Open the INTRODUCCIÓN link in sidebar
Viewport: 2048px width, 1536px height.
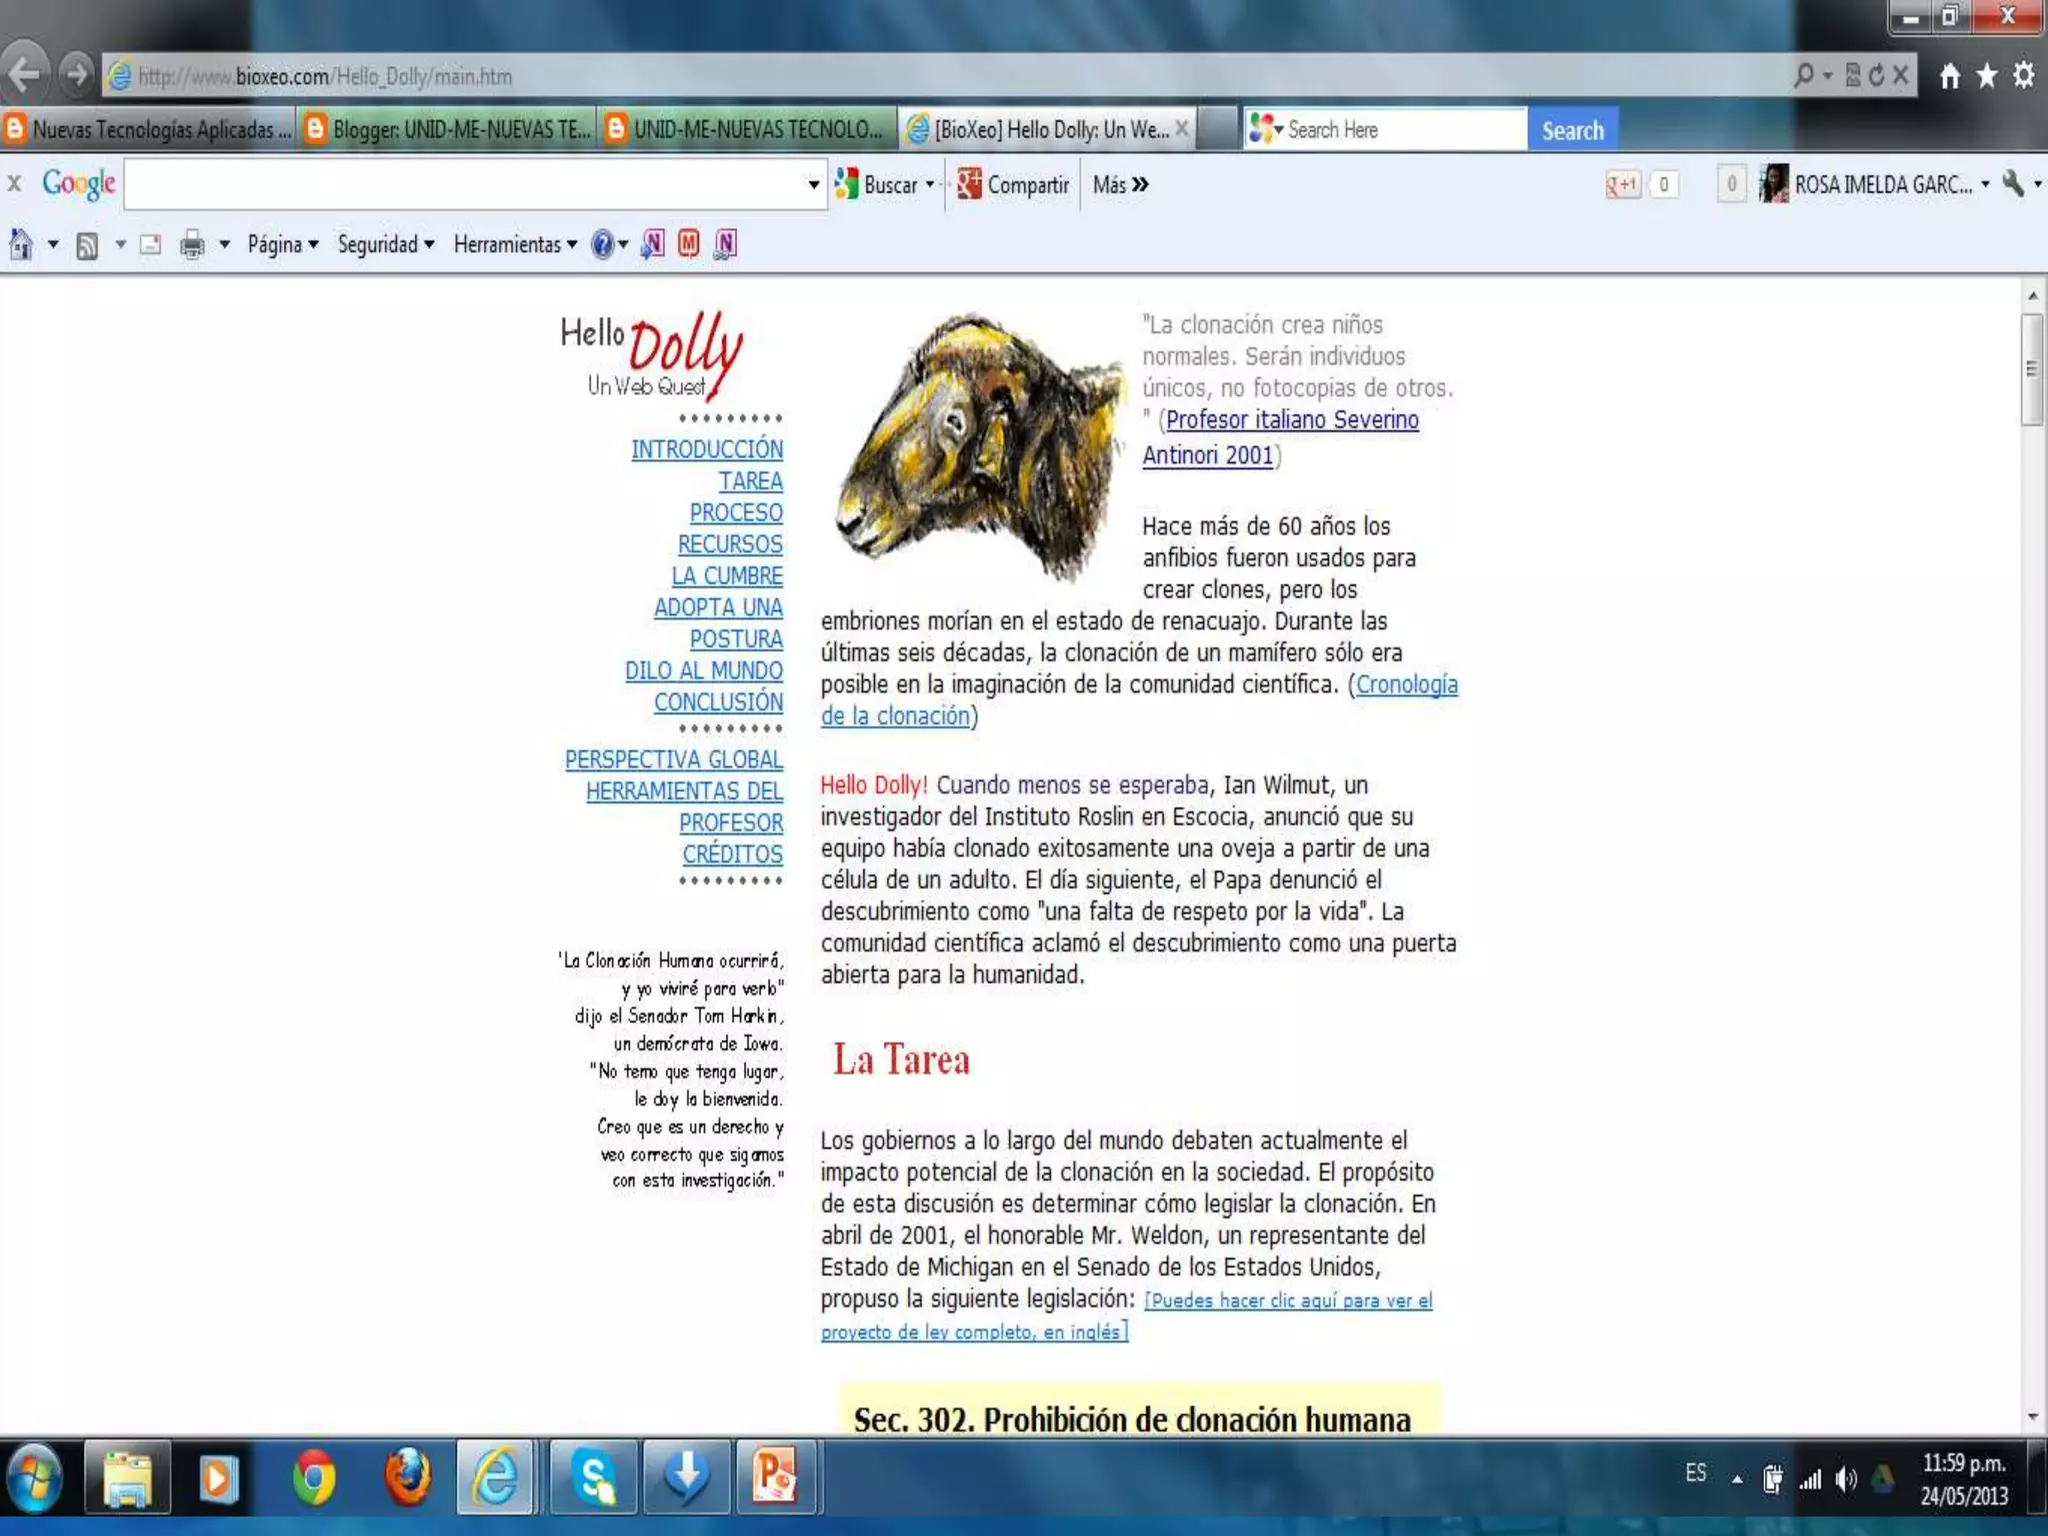[x=706, y=450]
